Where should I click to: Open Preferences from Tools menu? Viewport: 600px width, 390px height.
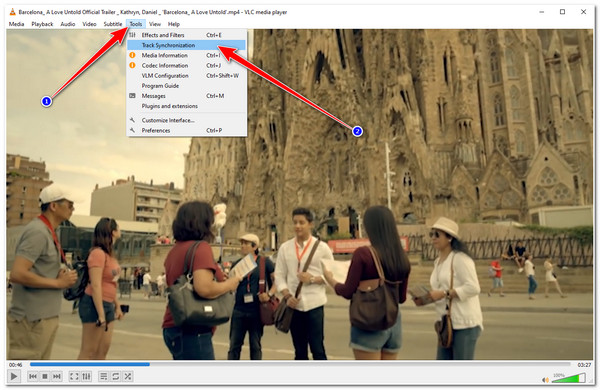pos(187,131)
